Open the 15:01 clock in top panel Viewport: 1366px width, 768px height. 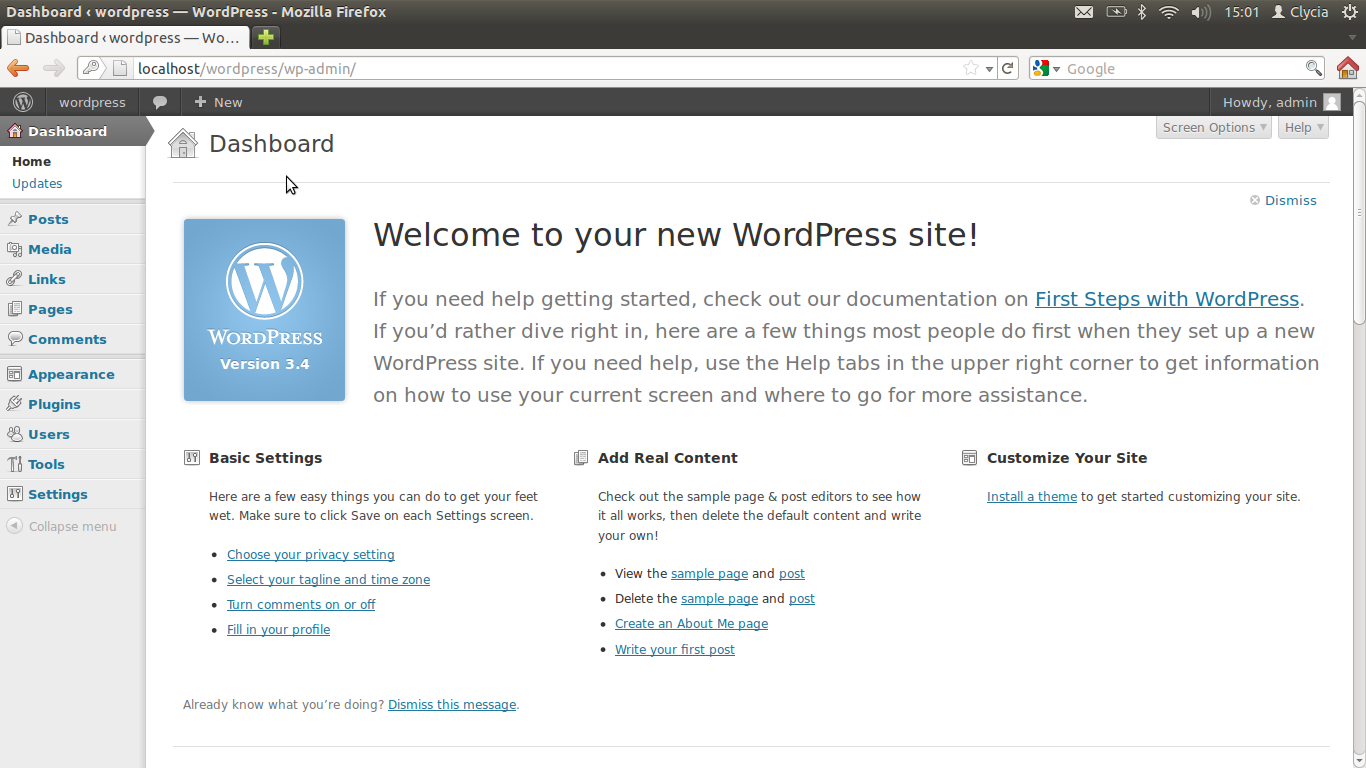(1242, 12)
